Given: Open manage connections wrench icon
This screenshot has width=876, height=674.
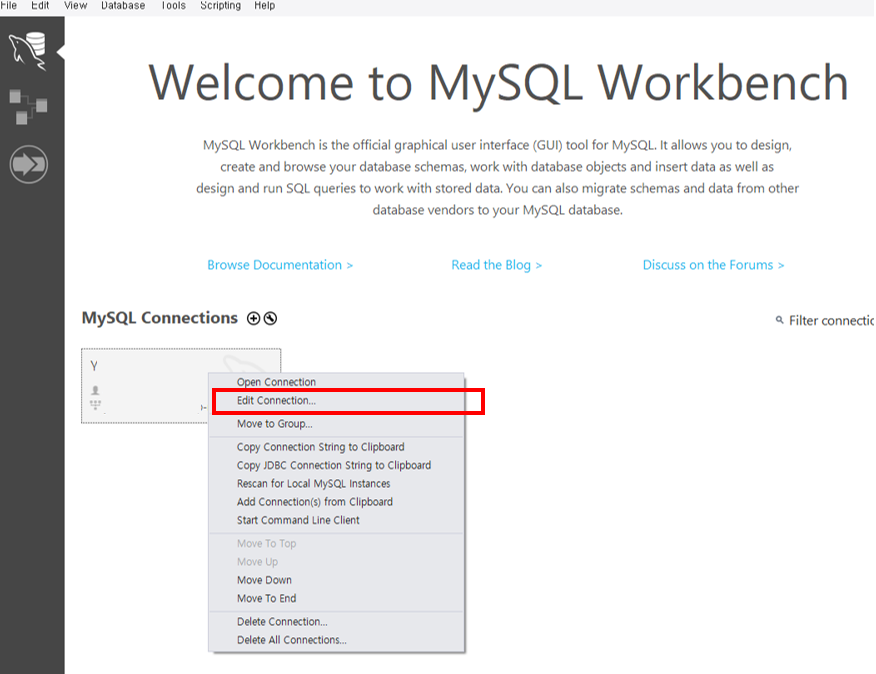Looking at the screenshot, I should (270, 319).
